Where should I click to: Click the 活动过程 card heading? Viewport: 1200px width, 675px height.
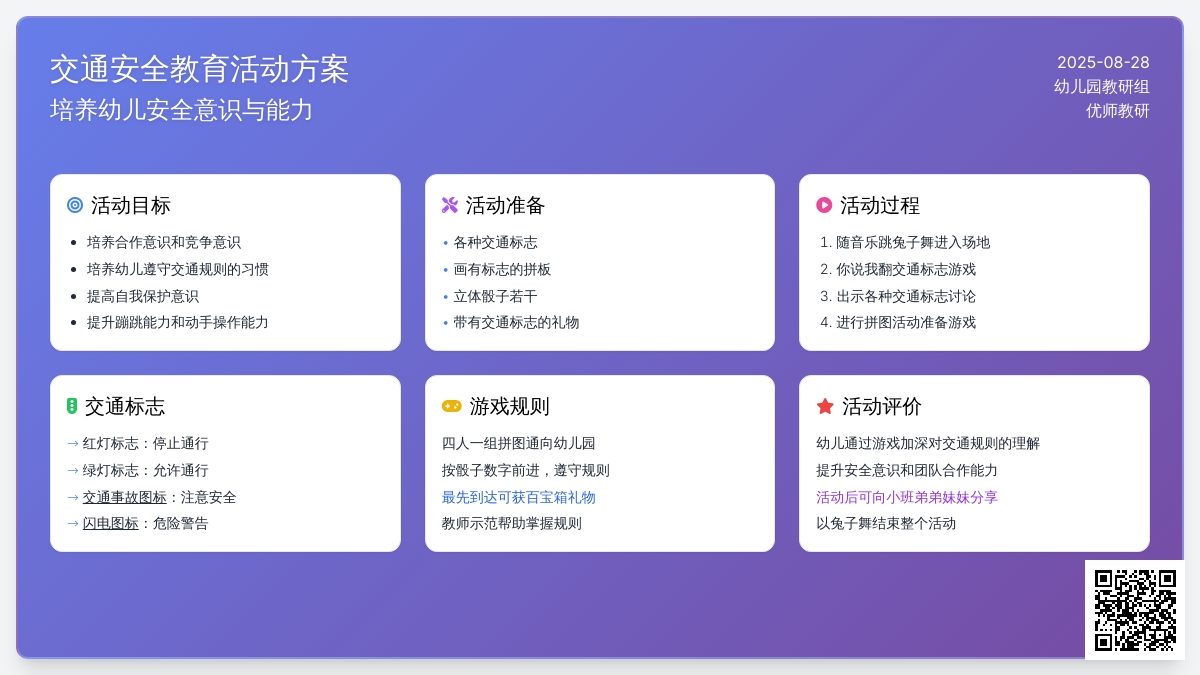[x=880, y=205]
